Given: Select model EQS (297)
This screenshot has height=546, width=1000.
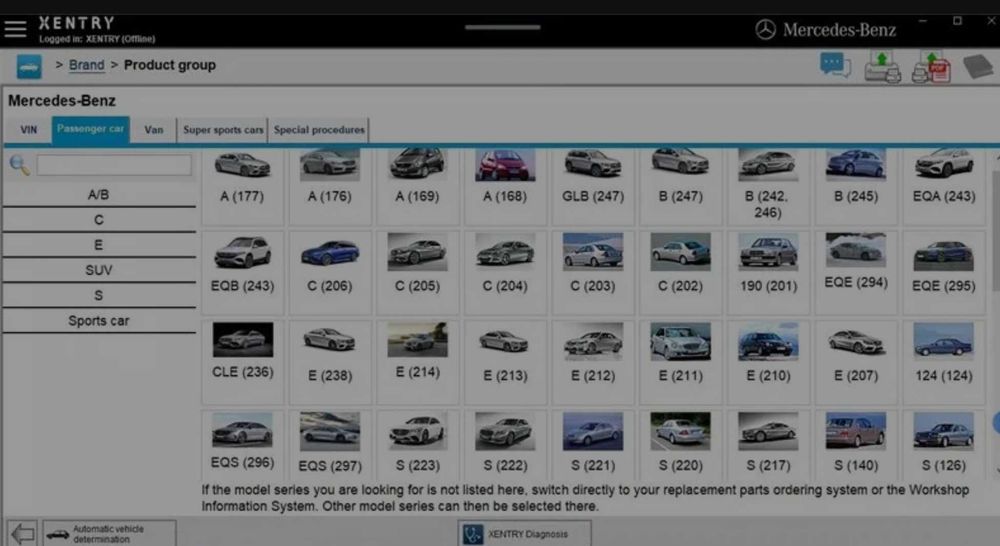Looking at the screenshot, I should click(x=330, y=445).
